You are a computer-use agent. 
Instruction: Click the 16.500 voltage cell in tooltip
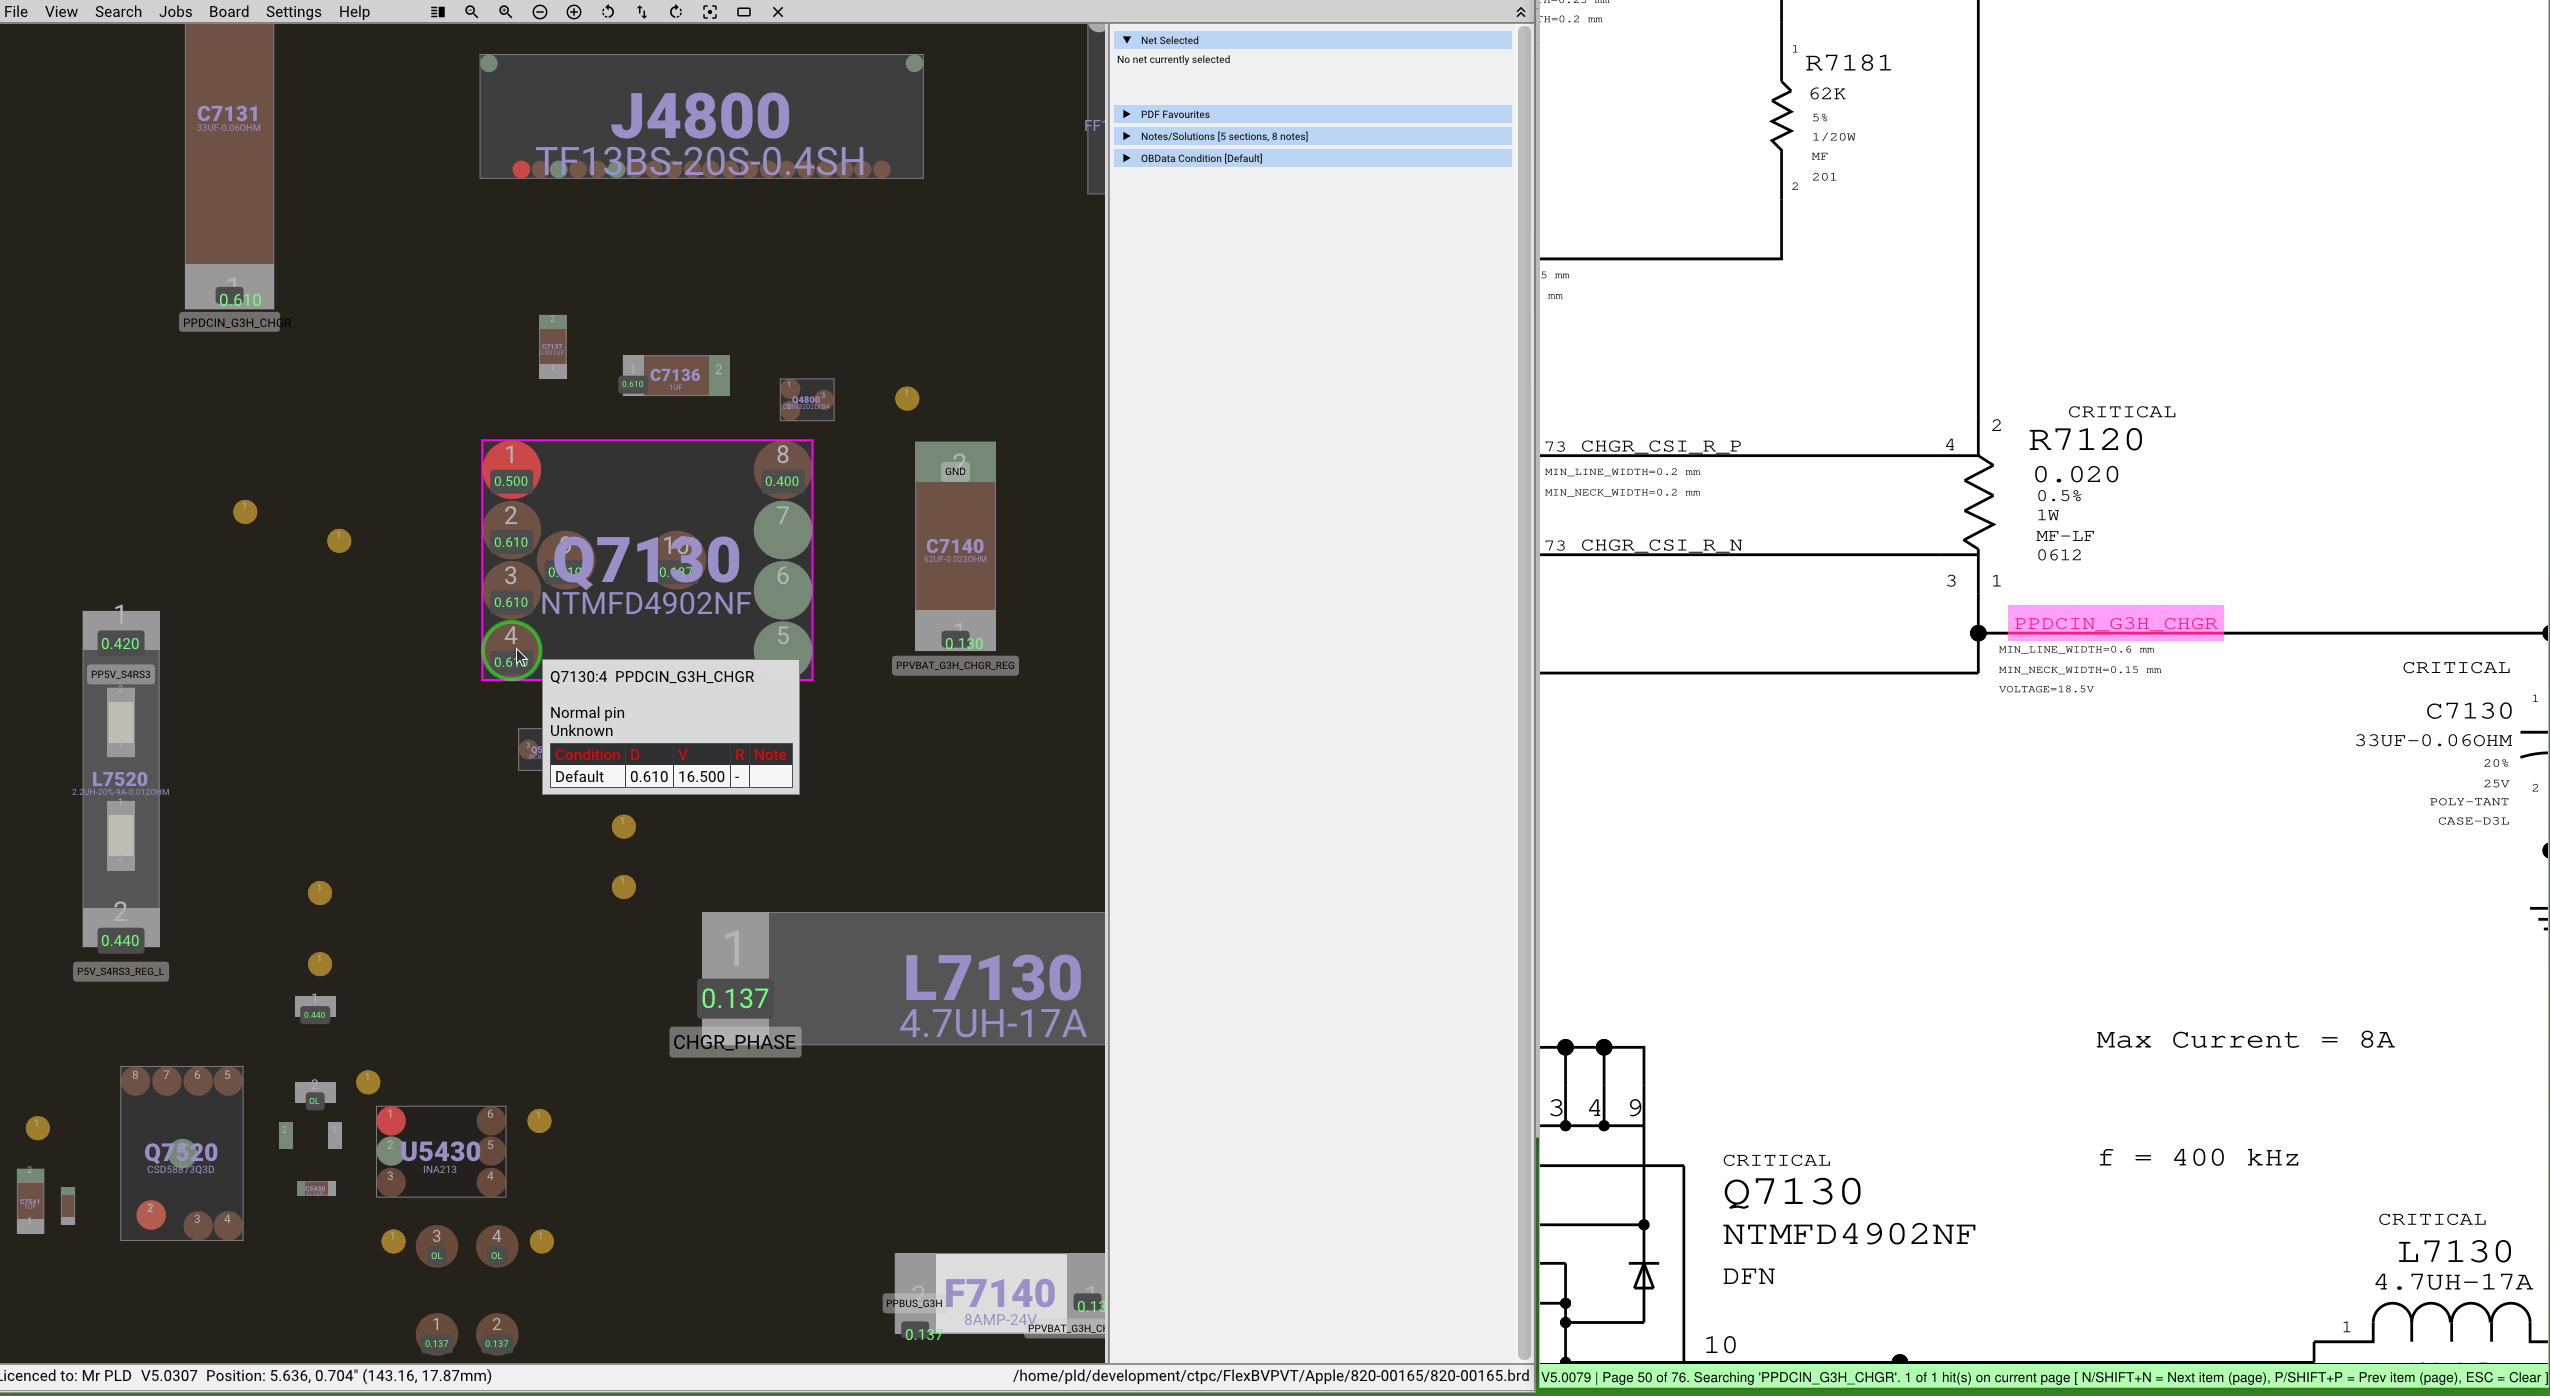point(701,777)
